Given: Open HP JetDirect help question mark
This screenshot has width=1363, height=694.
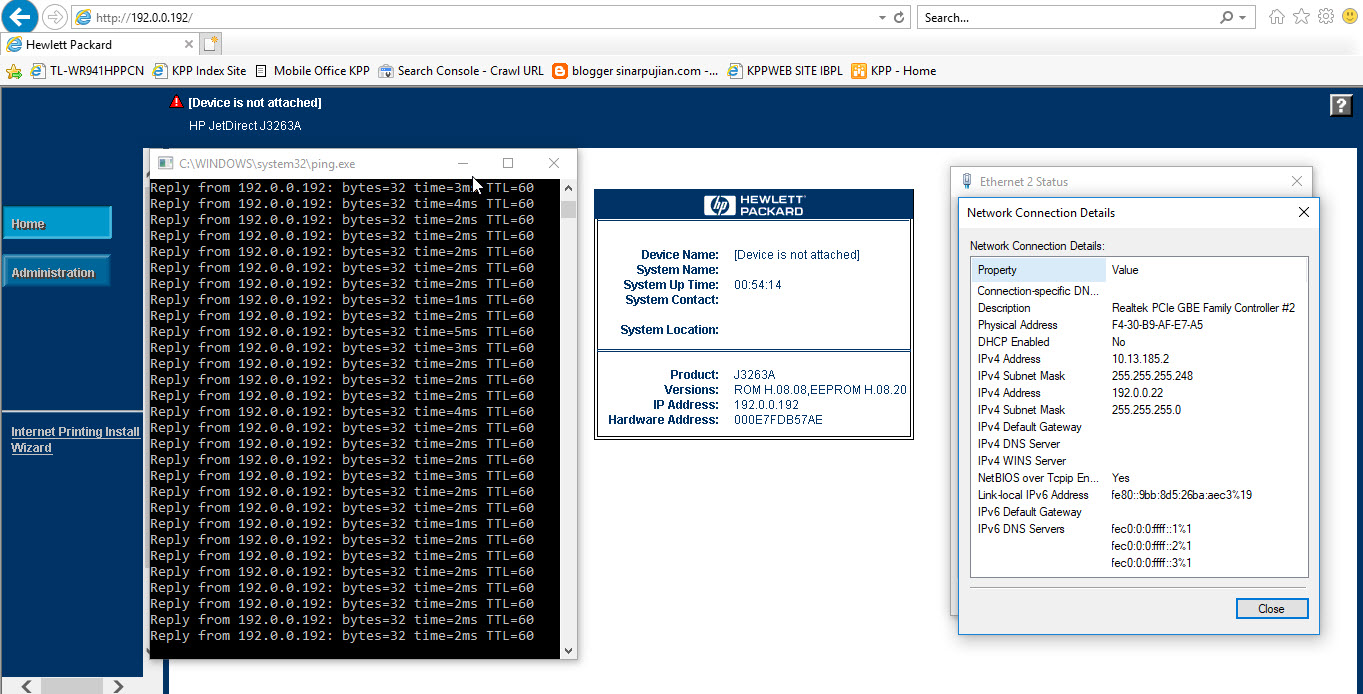Looking at the screenshot, I should point(1340,105).
